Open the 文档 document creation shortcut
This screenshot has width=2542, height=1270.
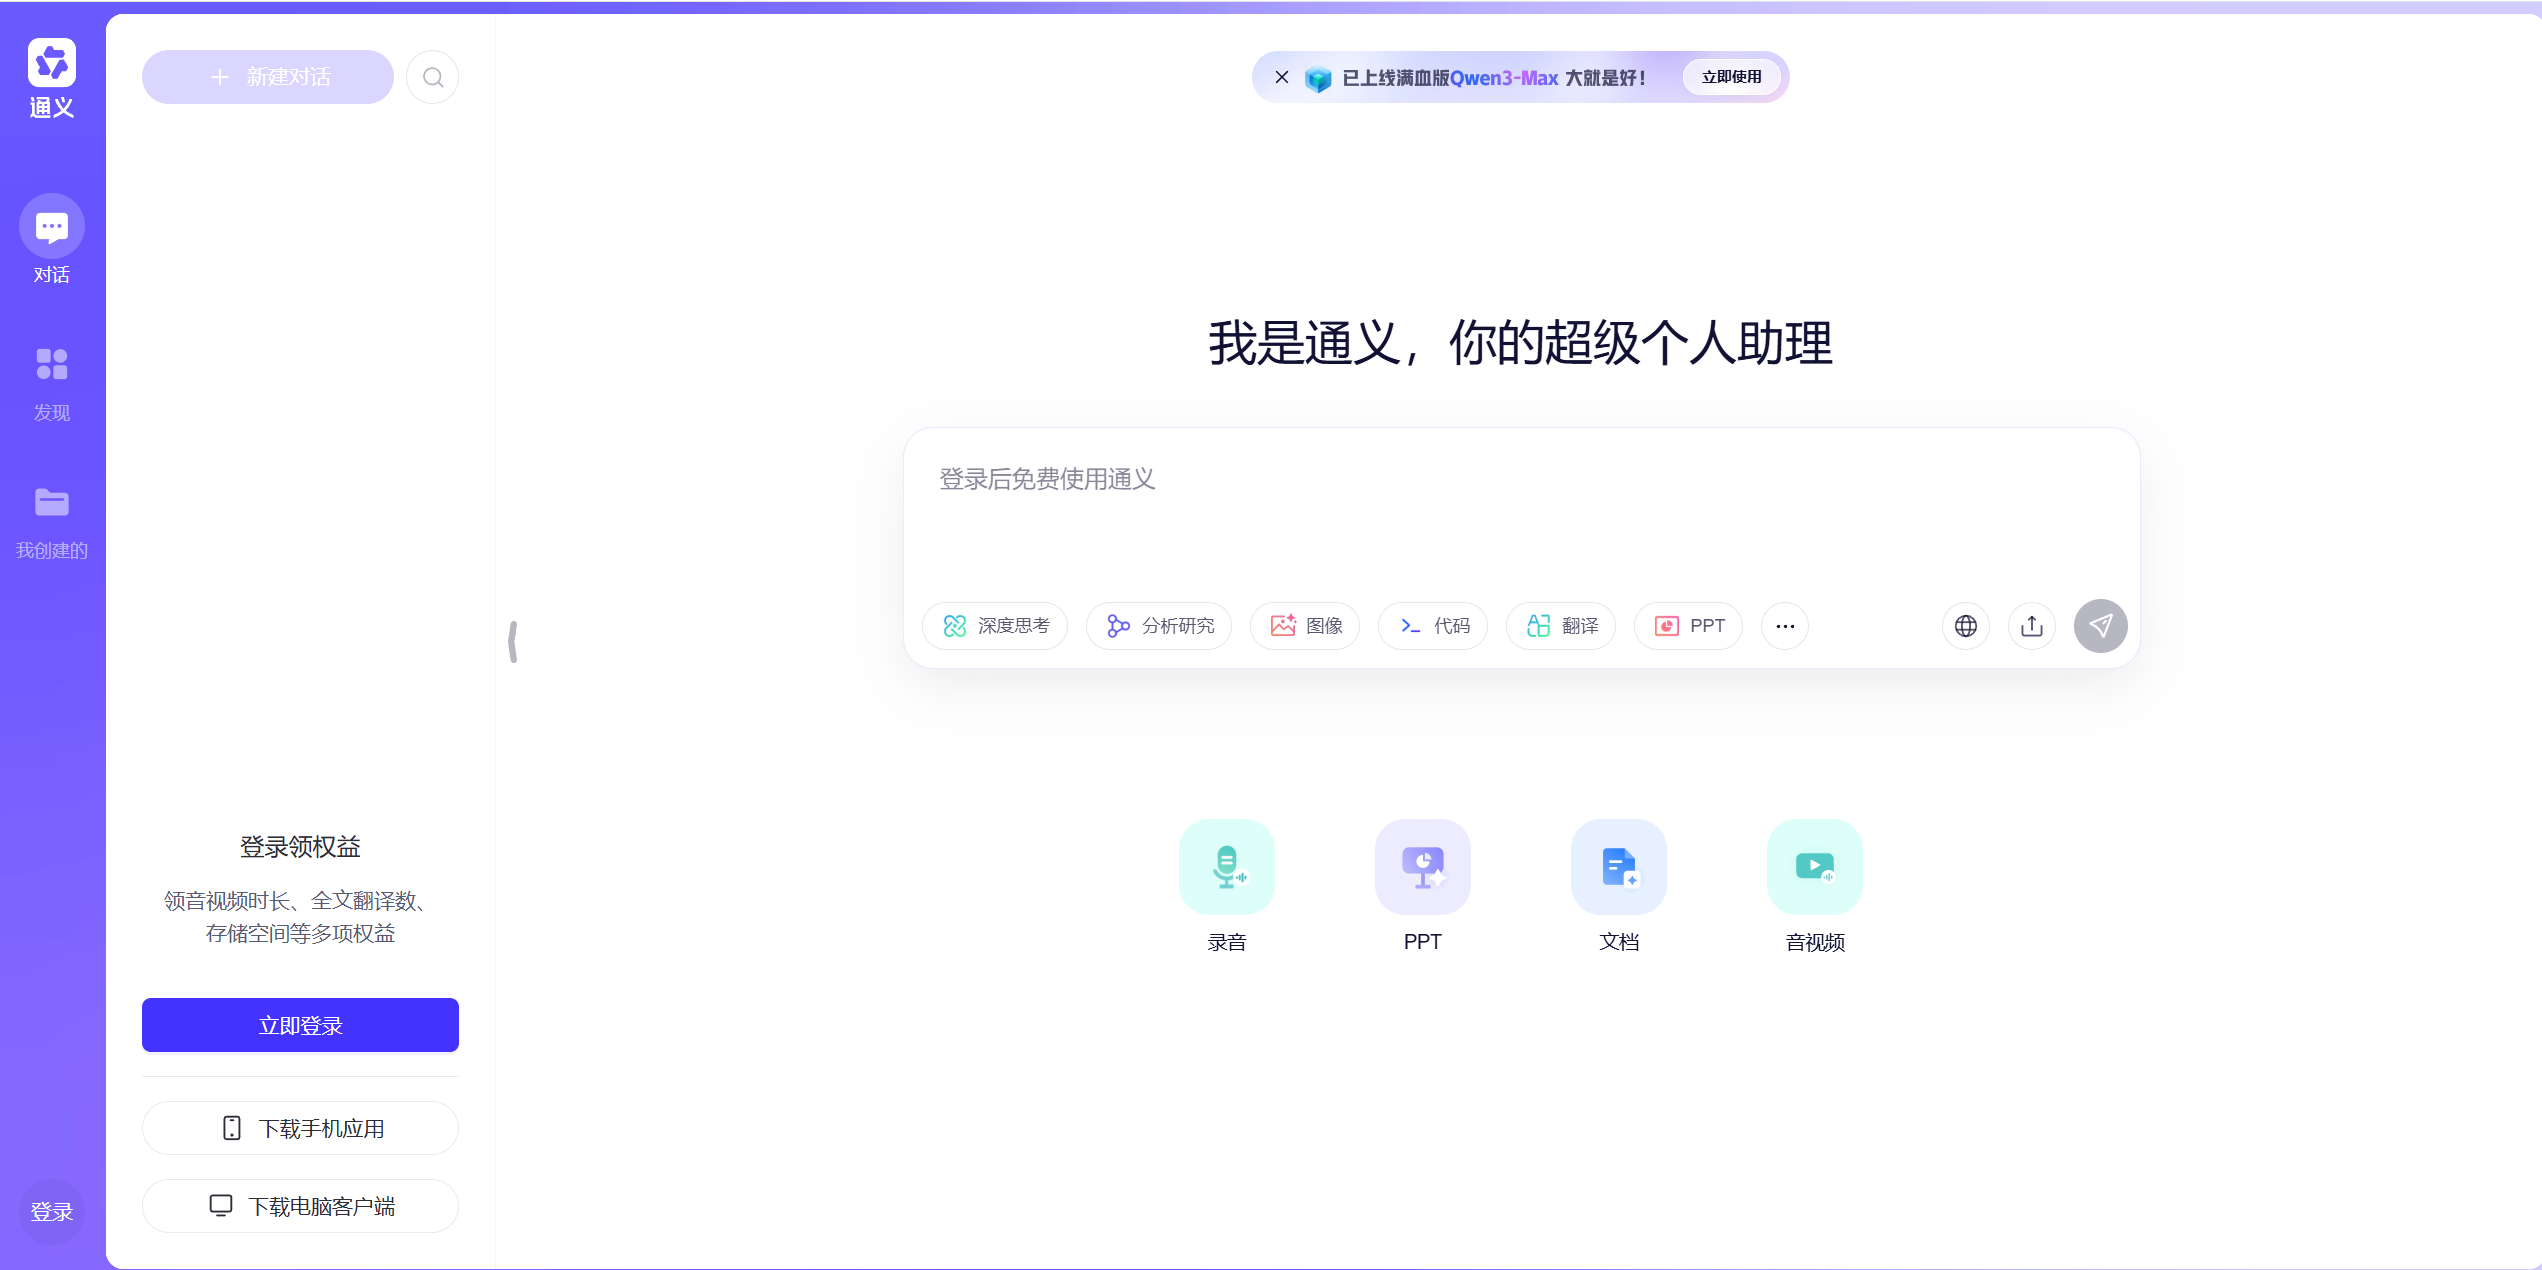click(x=1619, y=867)
